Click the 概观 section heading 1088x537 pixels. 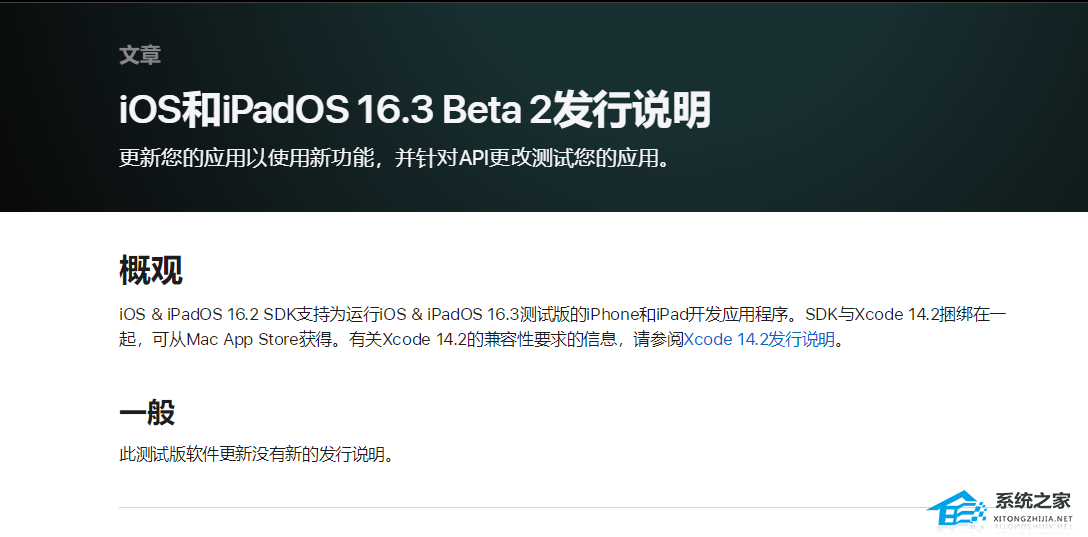click(151, 270)
